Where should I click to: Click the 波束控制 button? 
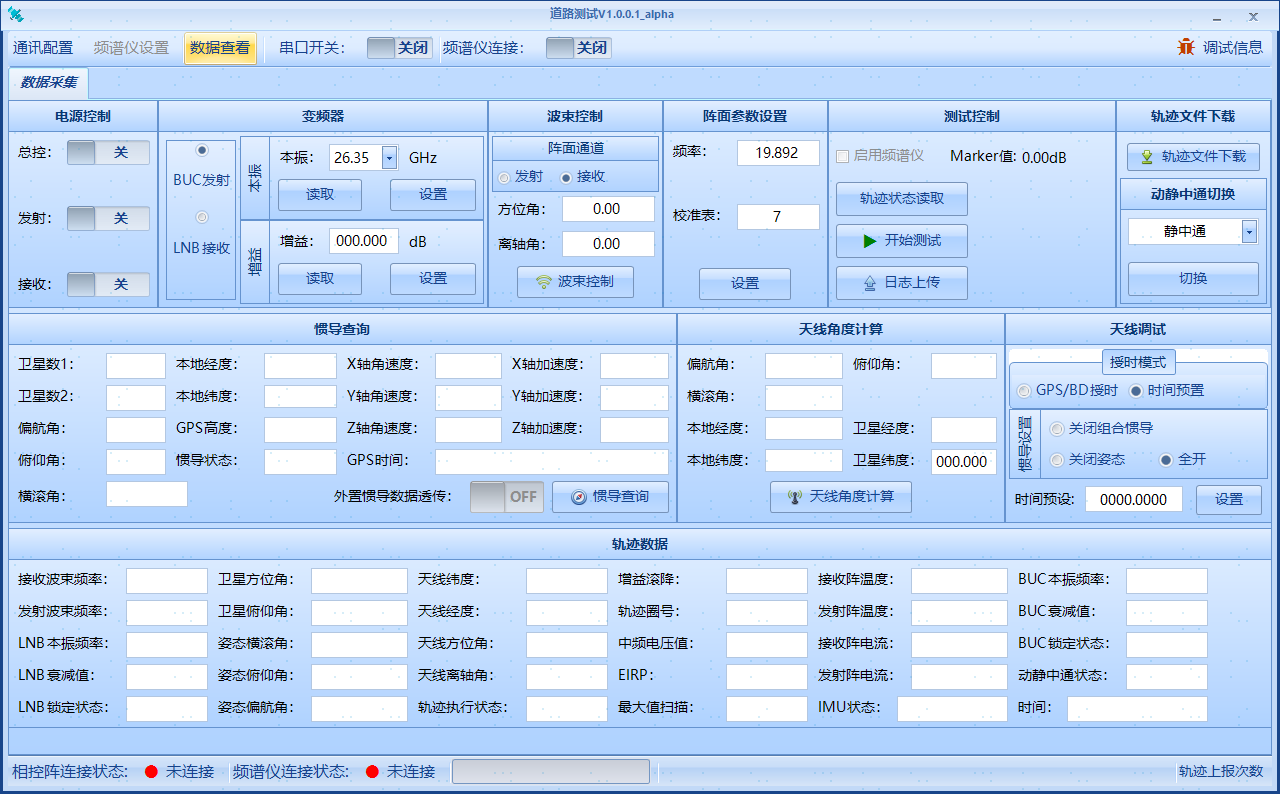click(575, 282)
